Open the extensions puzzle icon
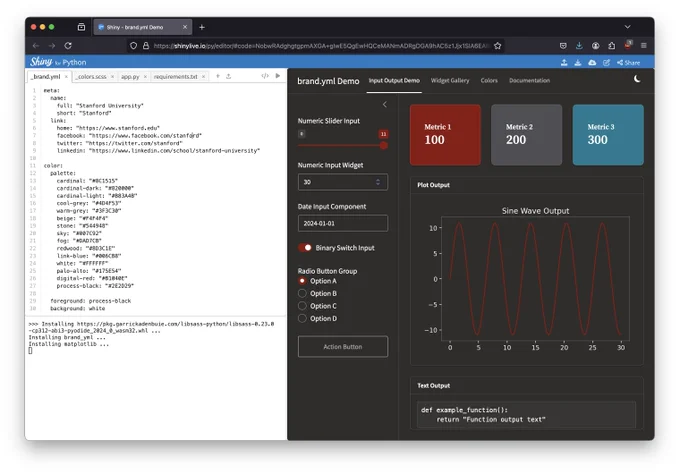This screenshot has height=474, width=680. [x=611, y=46]
